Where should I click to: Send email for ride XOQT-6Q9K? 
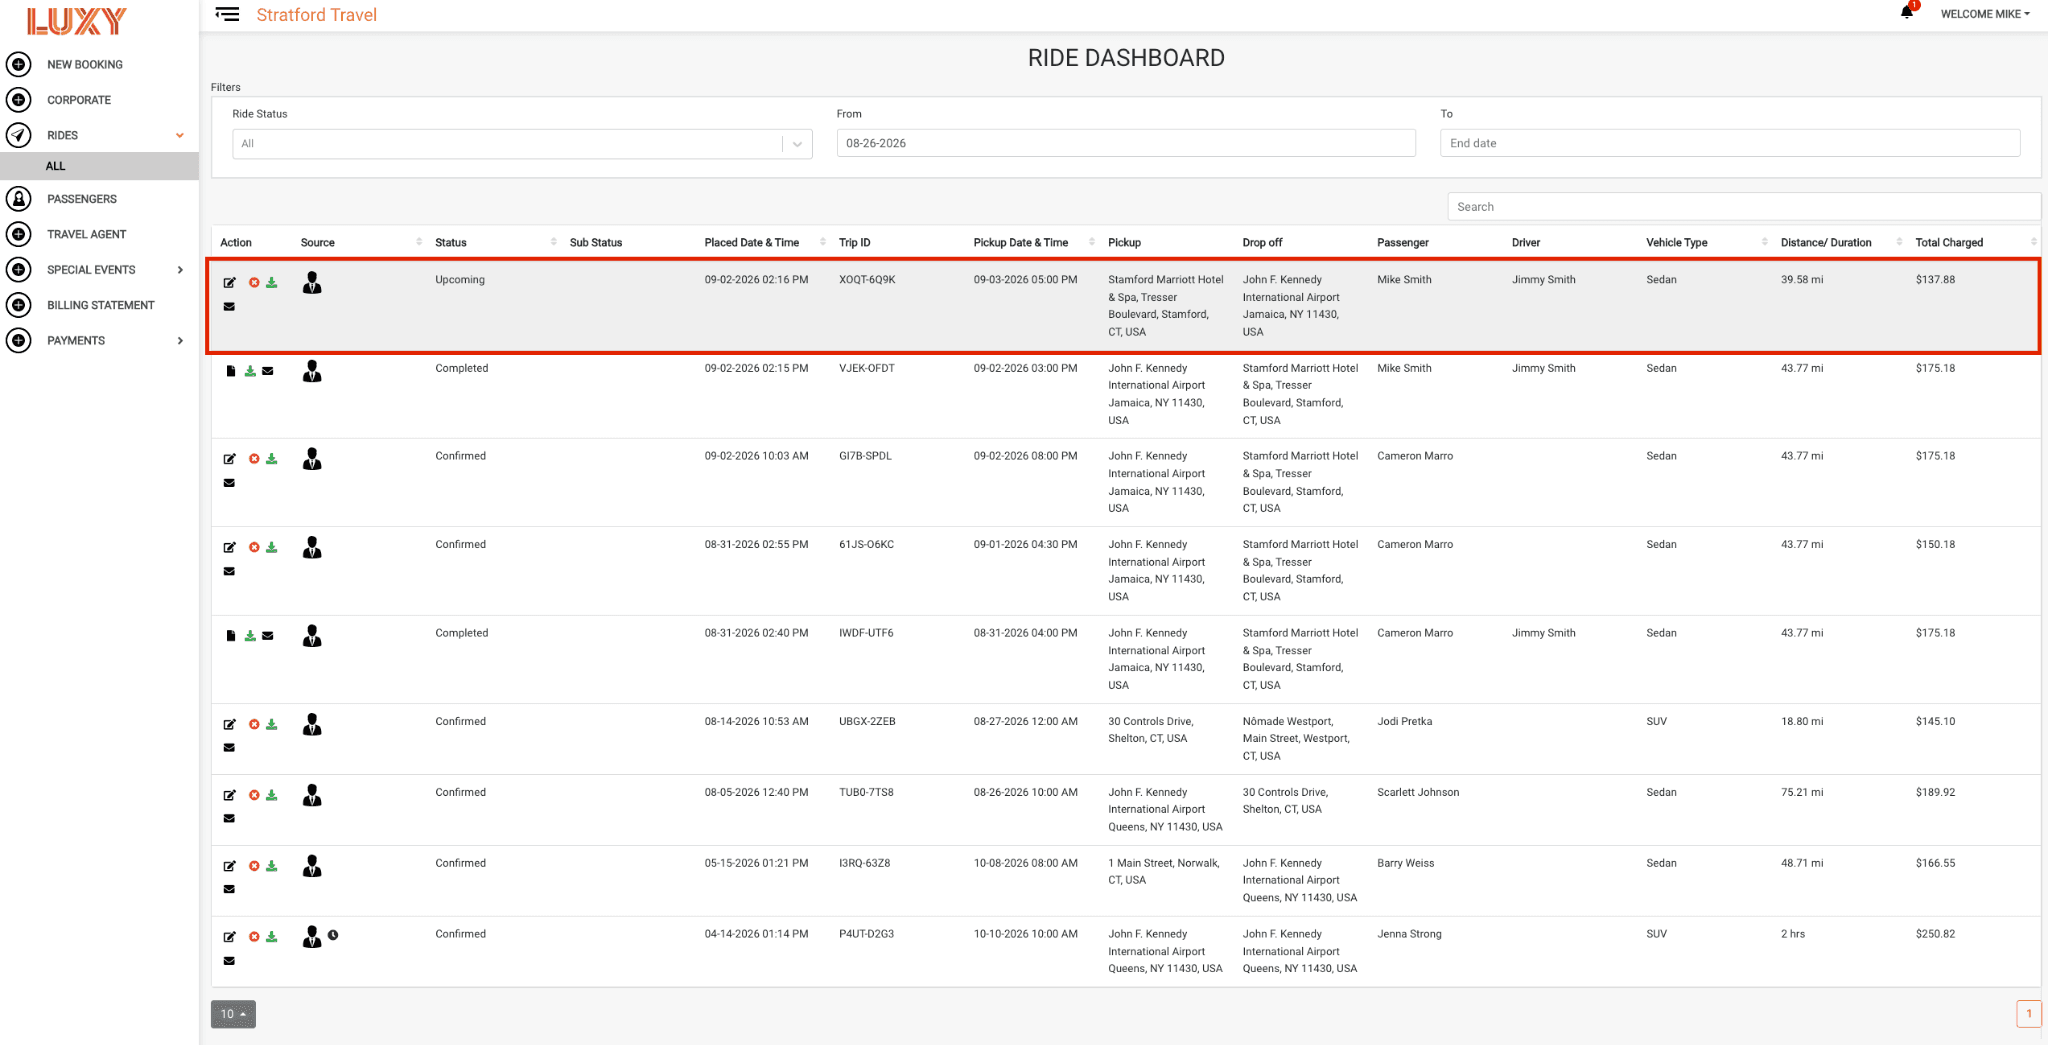tap(229, 307)
